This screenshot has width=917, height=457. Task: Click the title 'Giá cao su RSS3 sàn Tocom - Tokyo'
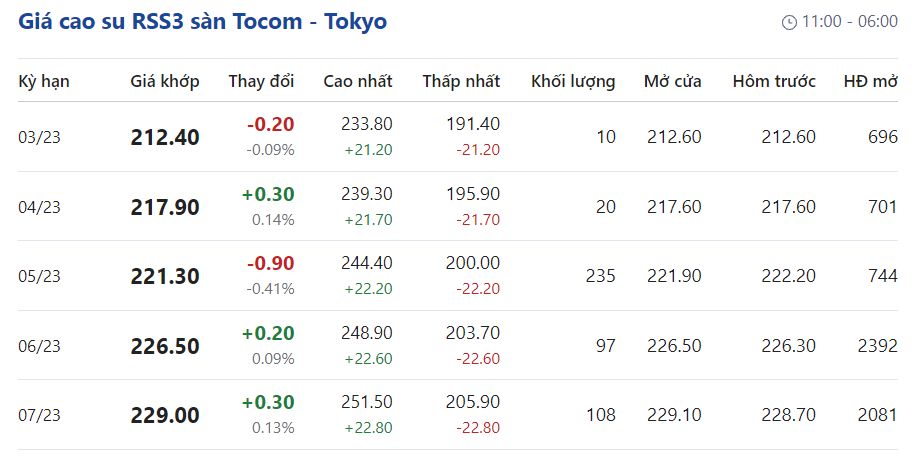click(x=203, y=21)
